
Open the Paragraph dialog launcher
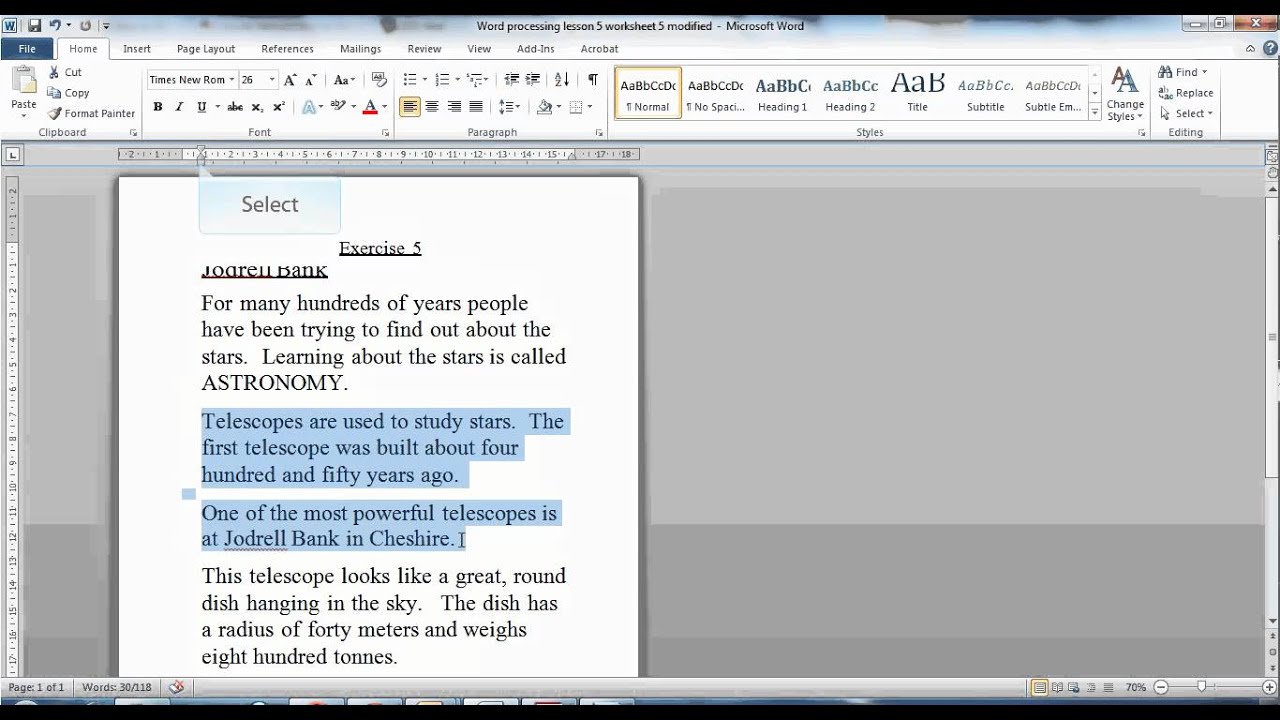pos(599,132)
